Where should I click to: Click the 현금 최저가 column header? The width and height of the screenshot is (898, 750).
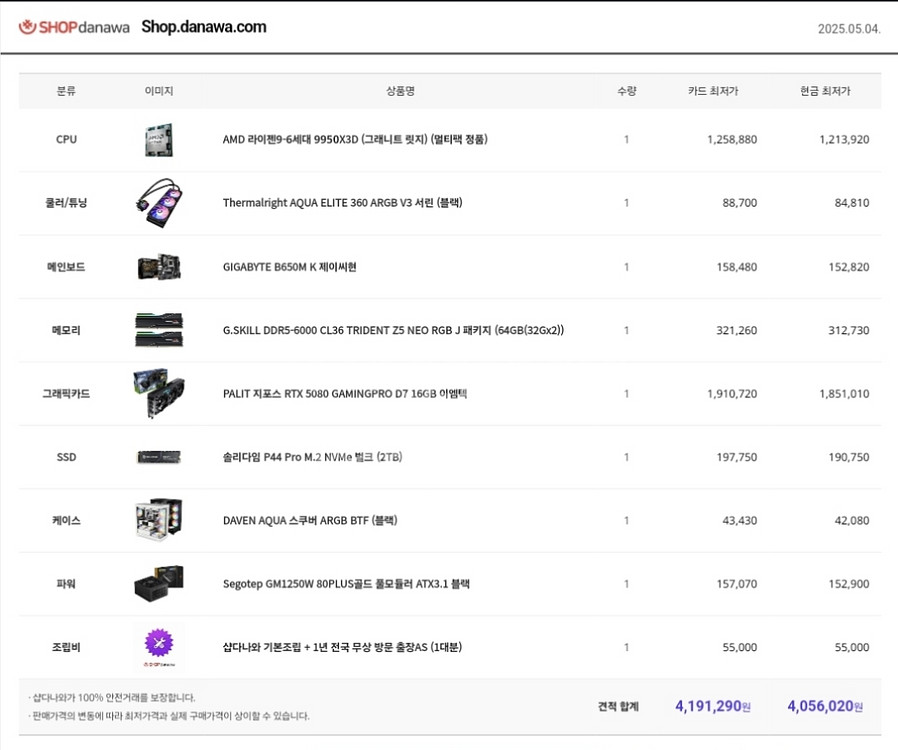tap(825, 91)
